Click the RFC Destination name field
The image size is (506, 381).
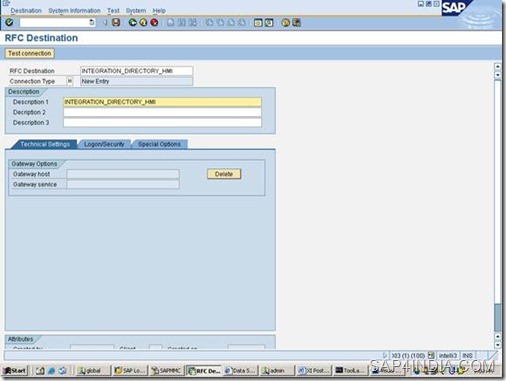coord(136,71)
